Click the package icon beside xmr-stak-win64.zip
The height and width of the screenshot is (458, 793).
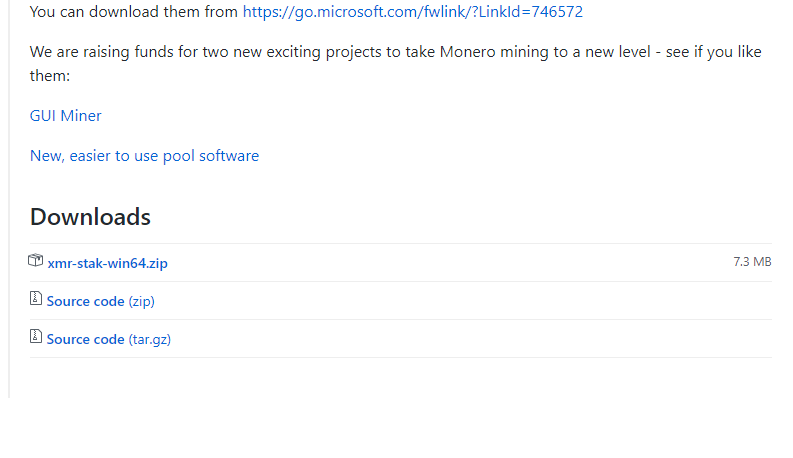(x=35, y=260)
